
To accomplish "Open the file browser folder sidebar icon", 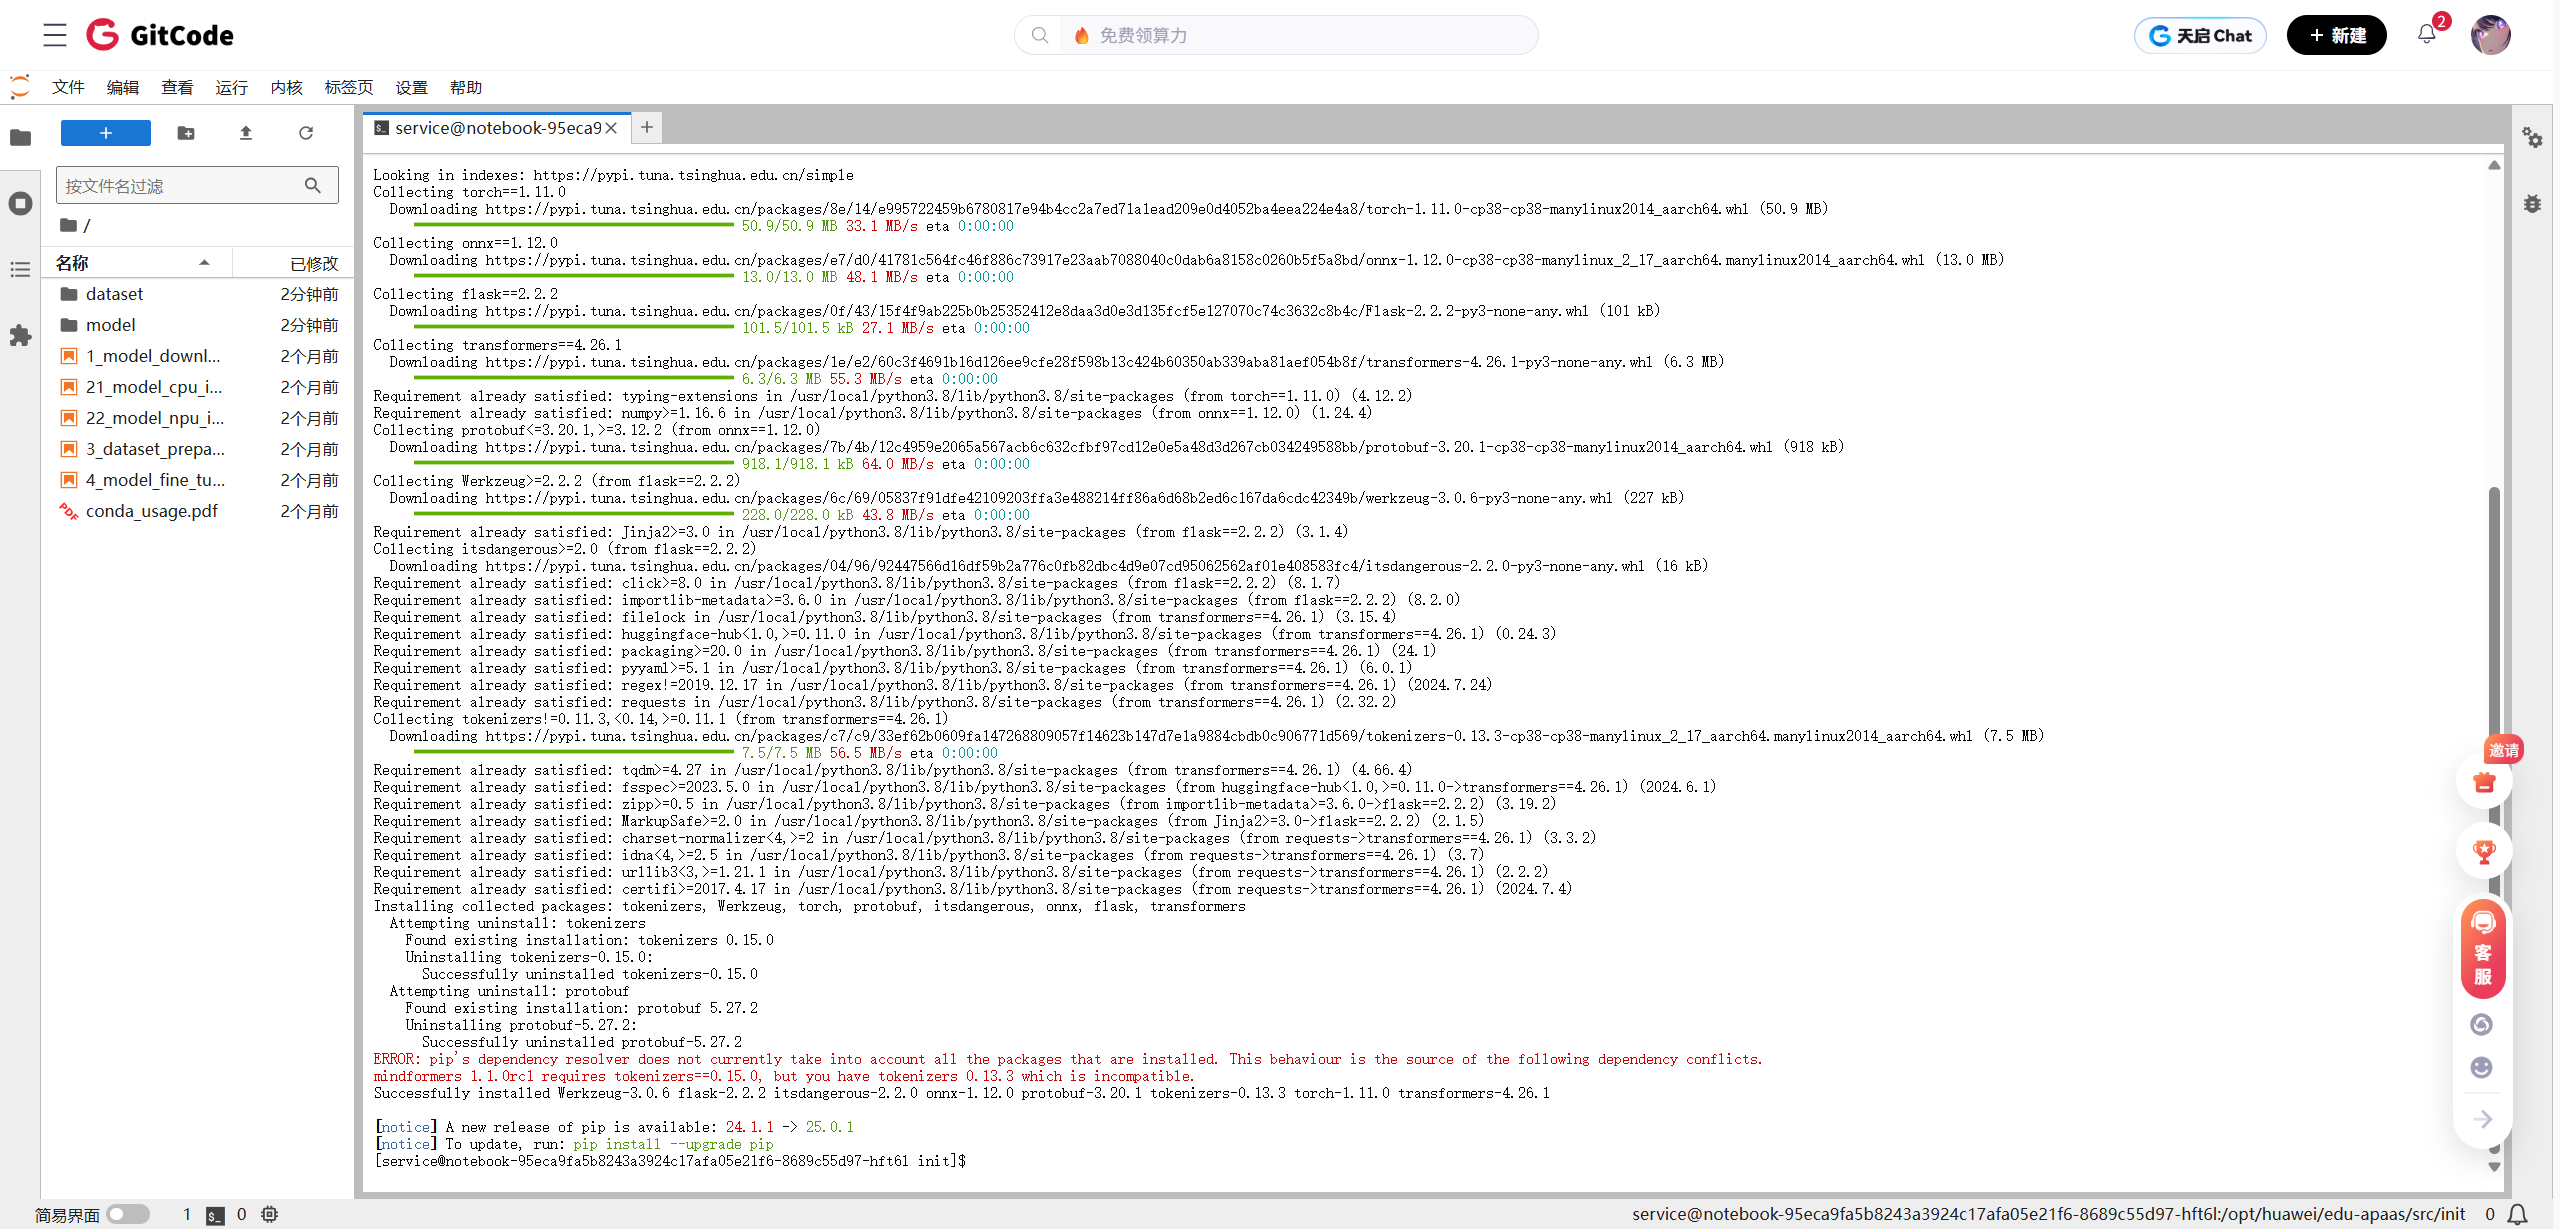I will 20,137.
